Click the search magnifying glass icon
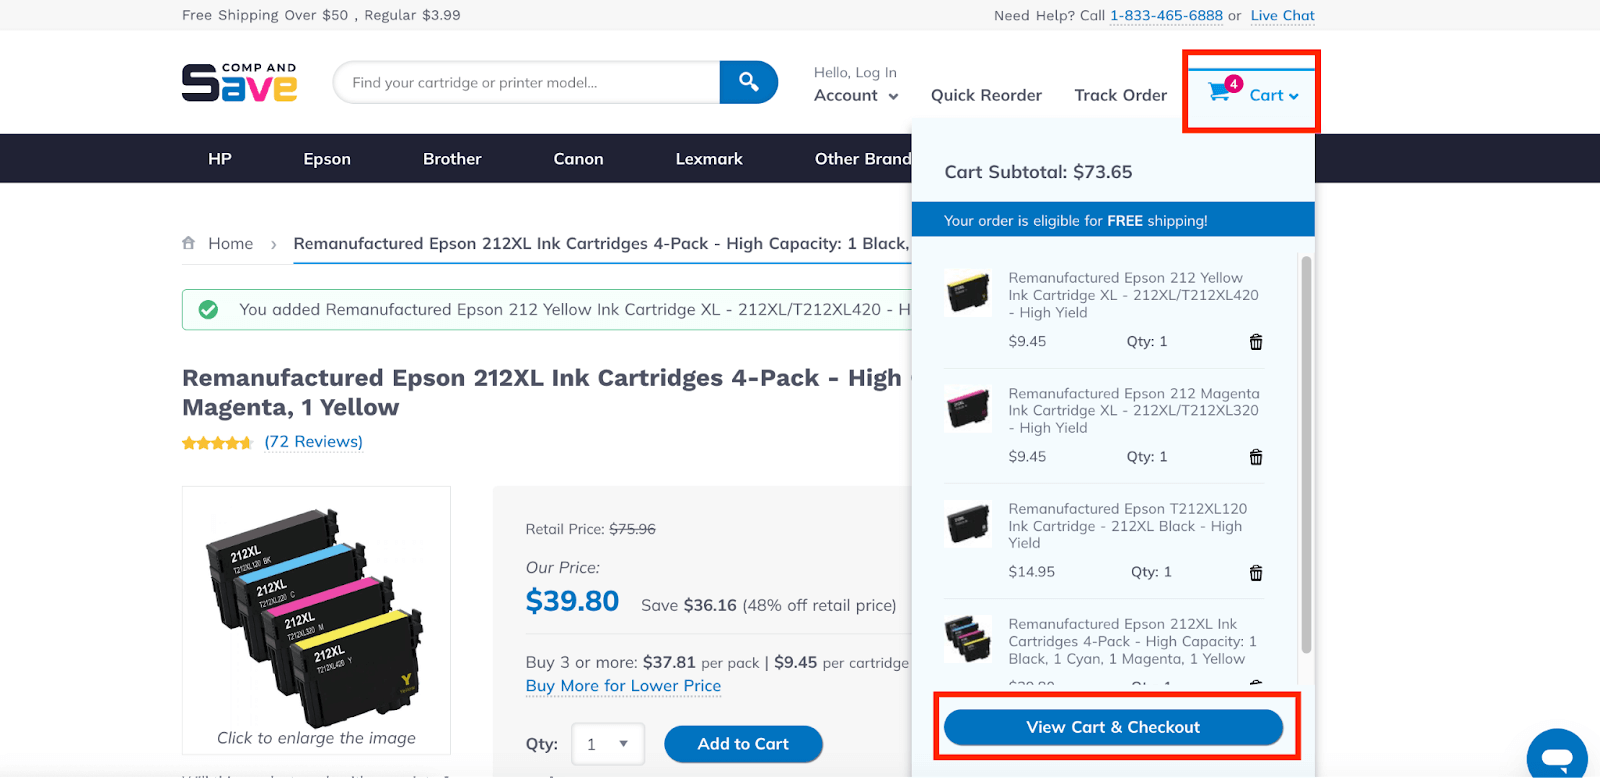Viewport: 1600px width, 778px height. 748,82
